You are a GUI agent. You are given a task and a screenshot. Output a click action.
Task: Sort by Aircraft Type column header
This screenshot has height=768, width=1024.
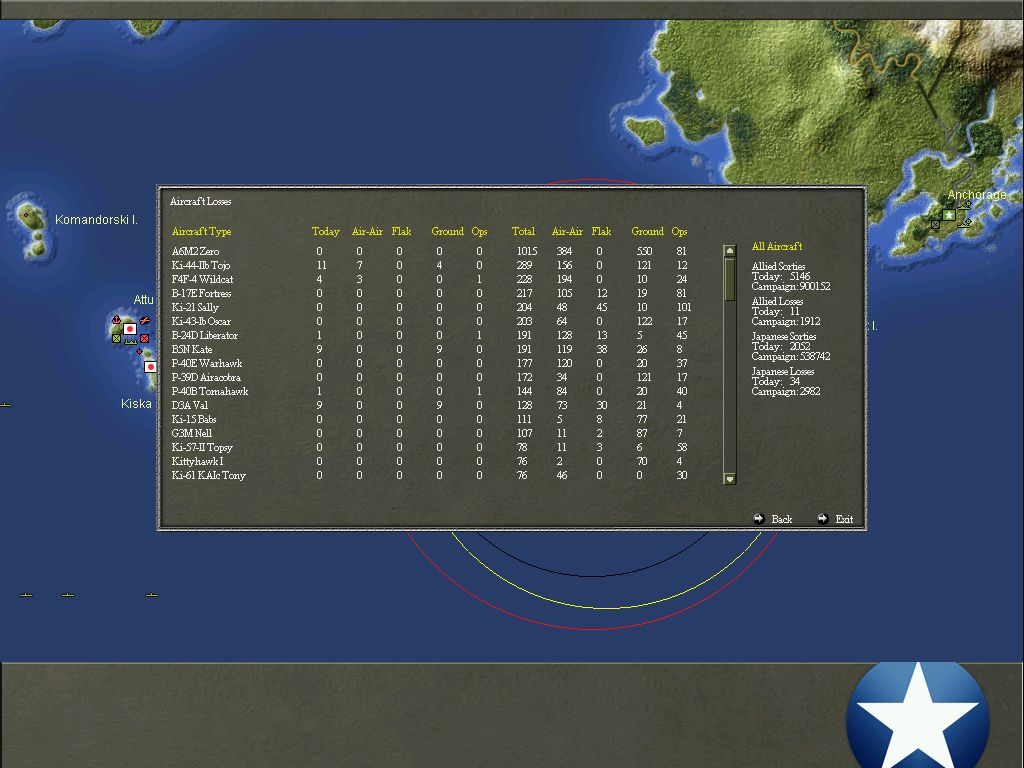[201, 231]
